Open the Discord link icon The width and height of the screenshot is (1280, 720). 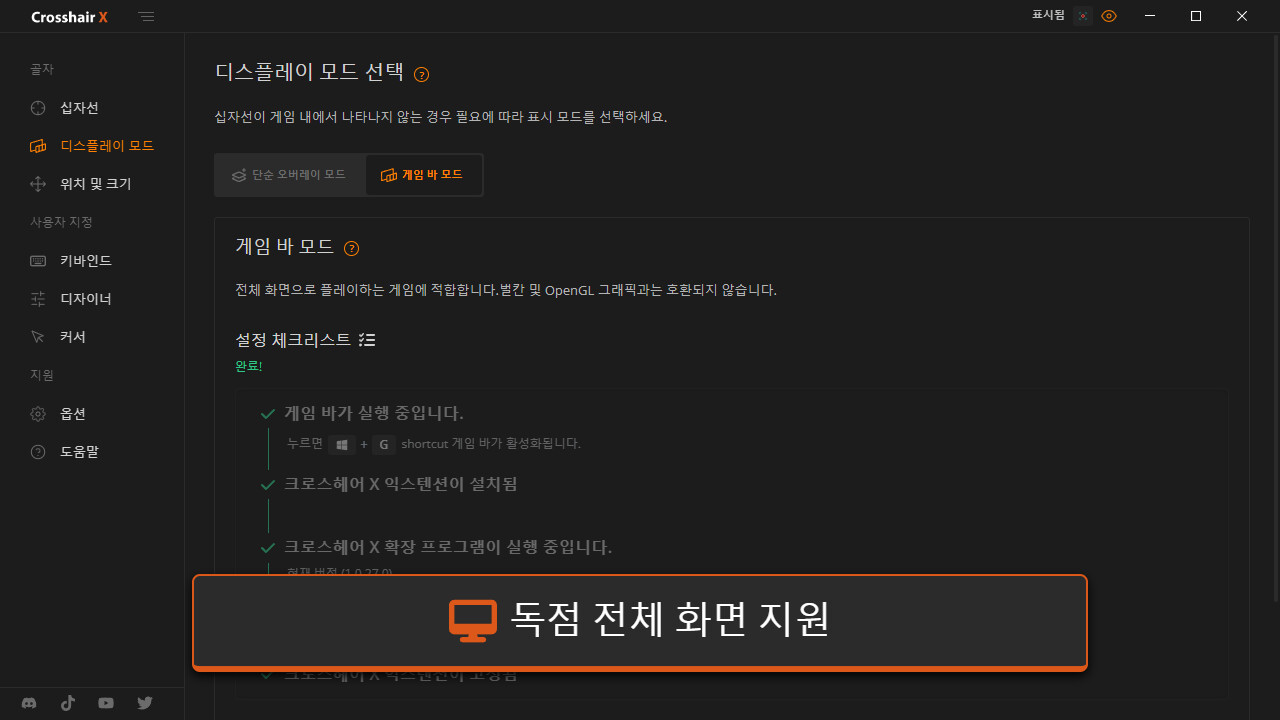29,703
